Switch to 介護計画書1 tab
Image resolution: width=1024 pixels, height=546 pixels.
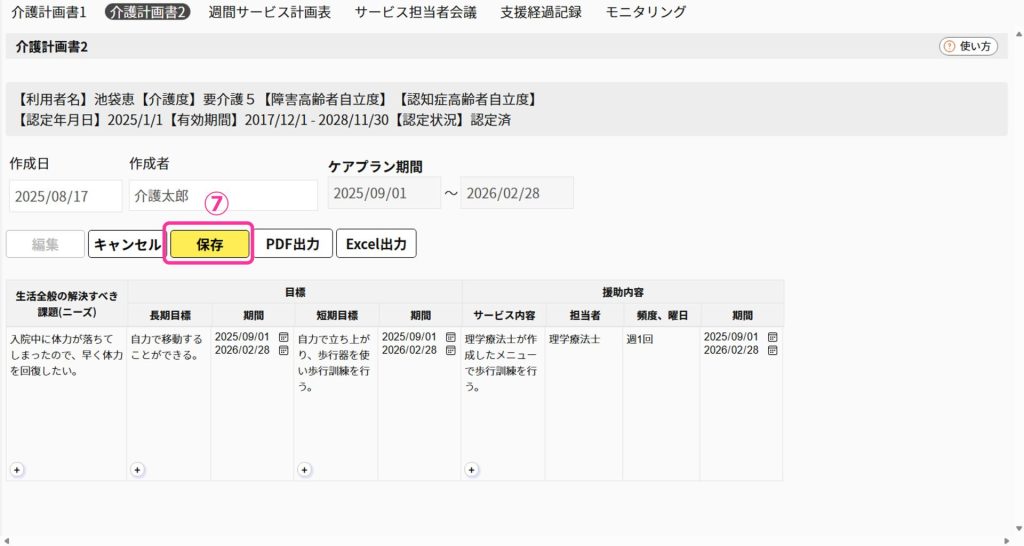click(x=49, y=12)
